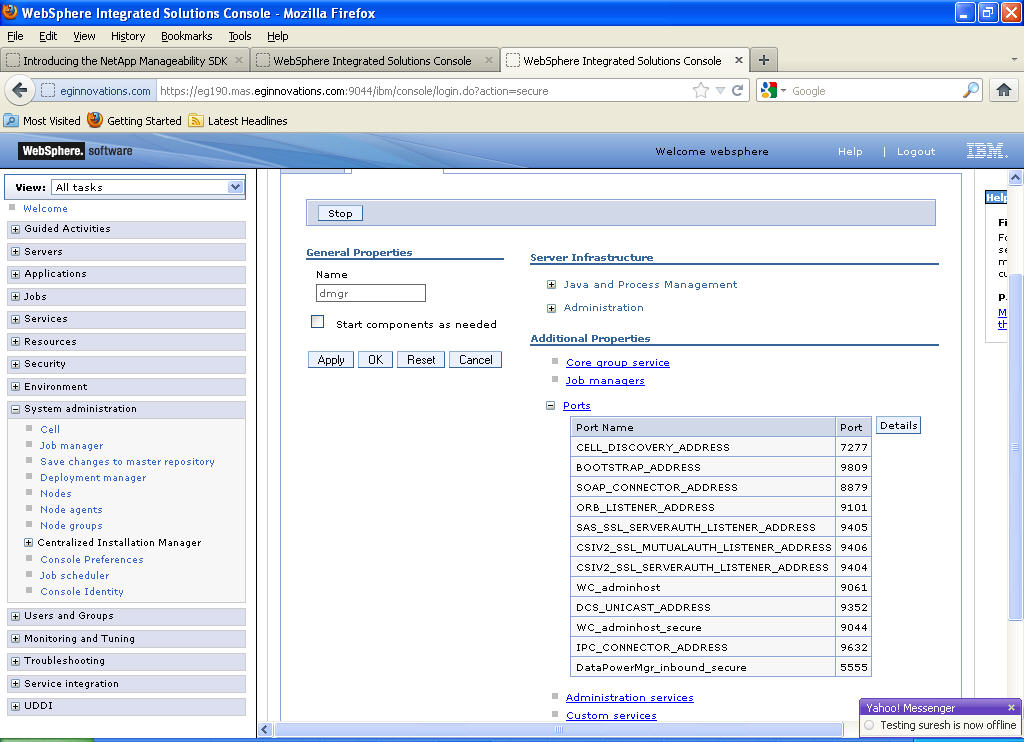Click the IBM logo in header

coord(987,151)
